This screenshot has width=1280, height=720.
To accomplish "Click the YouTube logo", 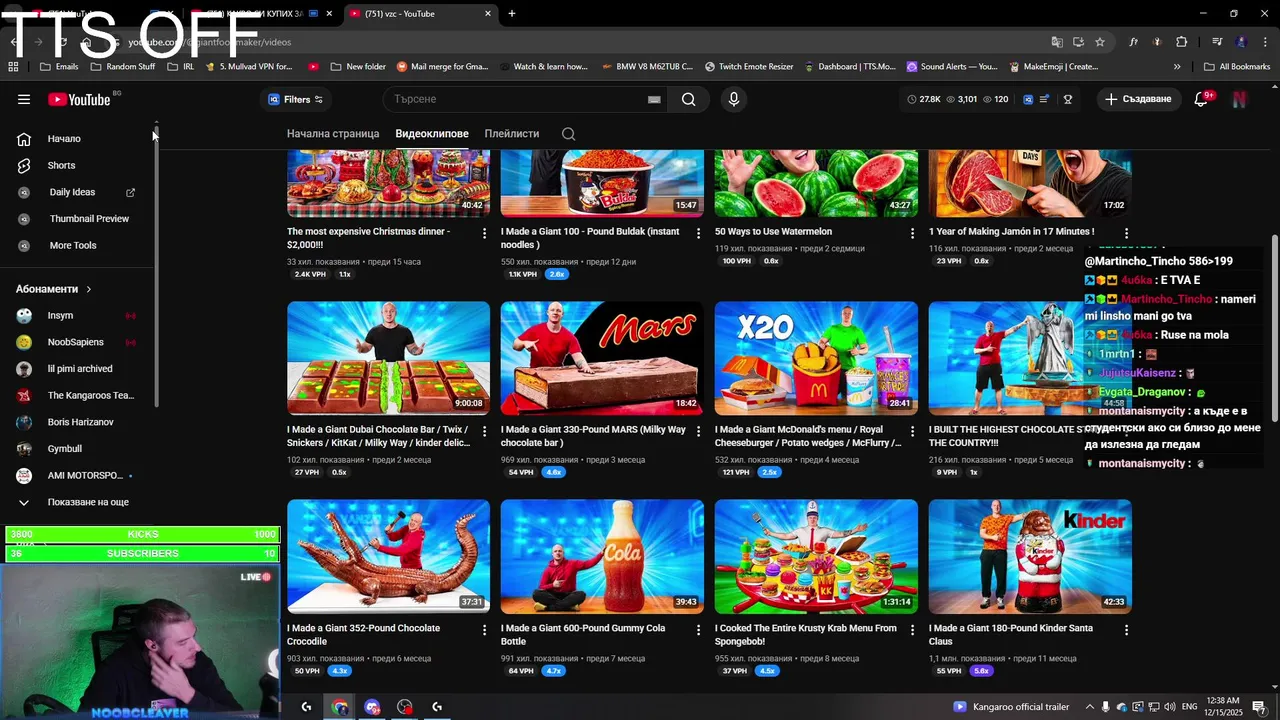I will point(80,99).
